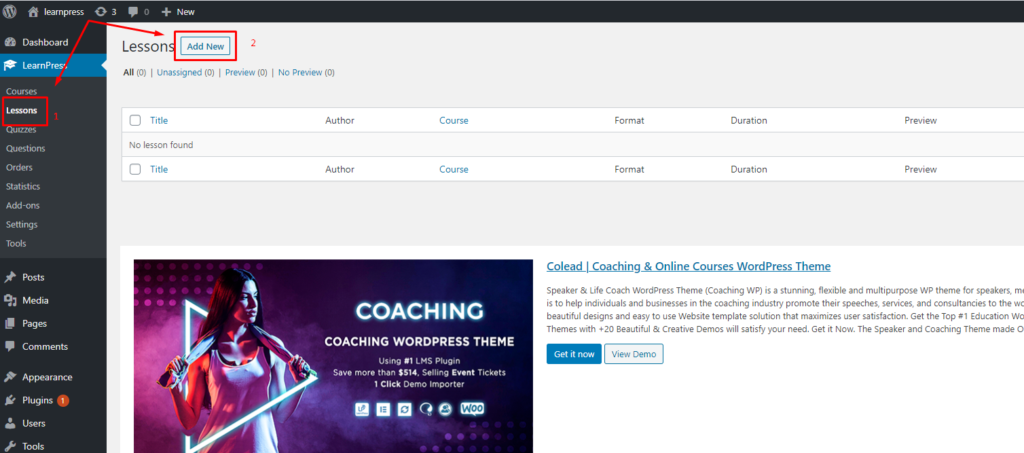Go to Users in the sidebar
The height and width of the screenshot is (453, 1024).
coord(33,423)
